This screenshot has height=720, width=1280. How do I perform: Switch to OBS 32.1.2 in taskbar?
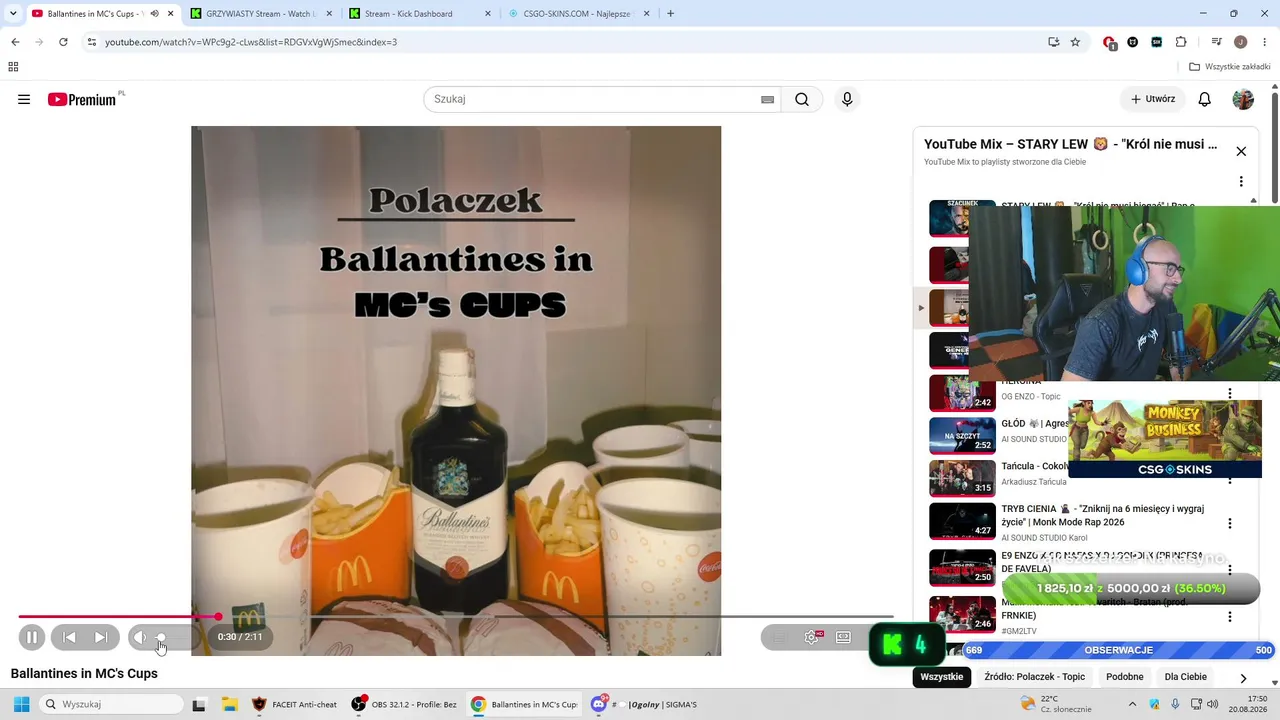click(405, 704)
